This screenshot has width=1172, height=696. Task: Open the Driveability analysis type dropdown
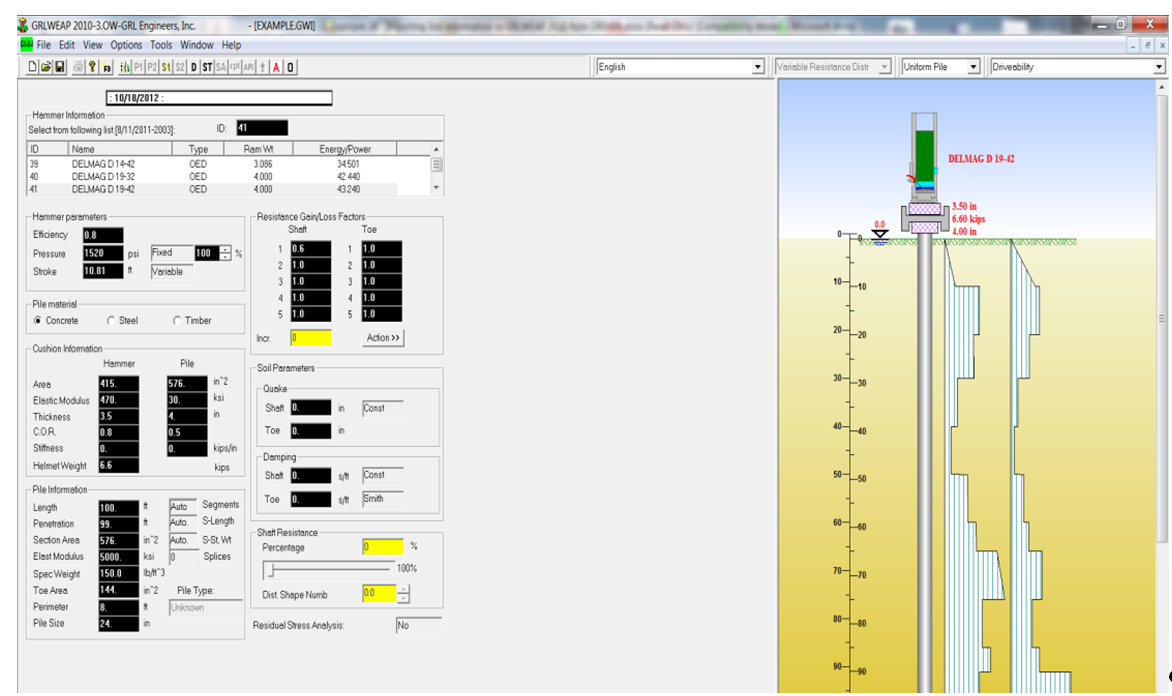[x=1159, y=67]
